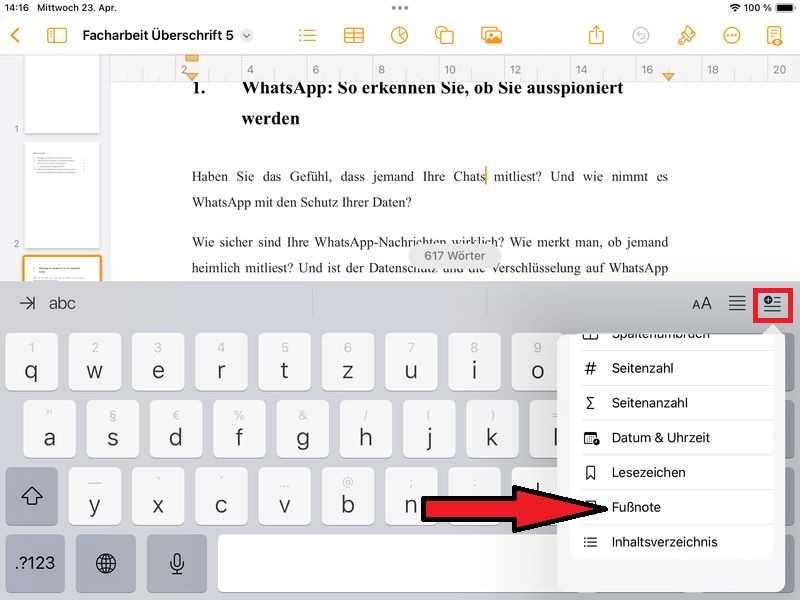Image resolution: width=800 pixels, height=600 pixels.
Task: Select page 2 thumbnail
Action: tap(62, 195)
